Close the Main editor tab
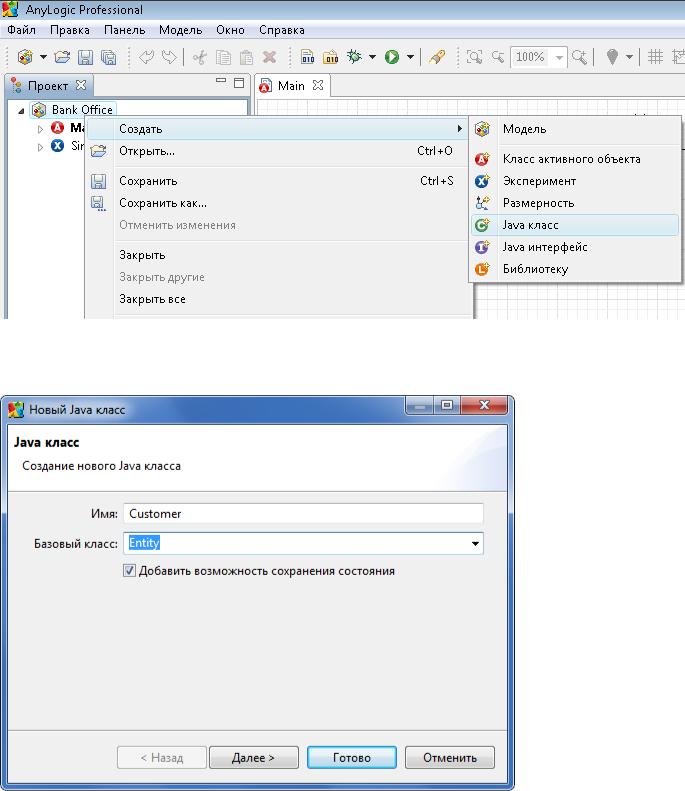This screenshot has height=791, width=685. tap(318, 85)
